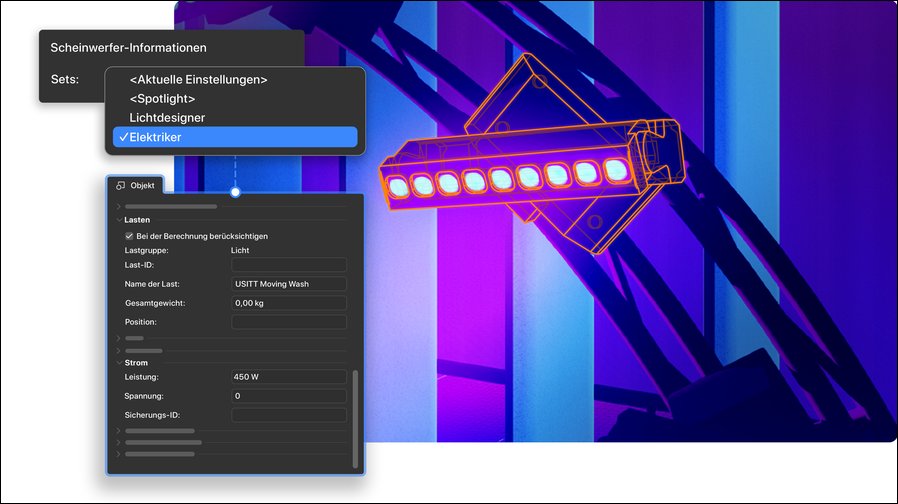The image size is (898, 504).
Task: Click the Last-ID input field
Action: pyautogui.click(x=289, y=265)
